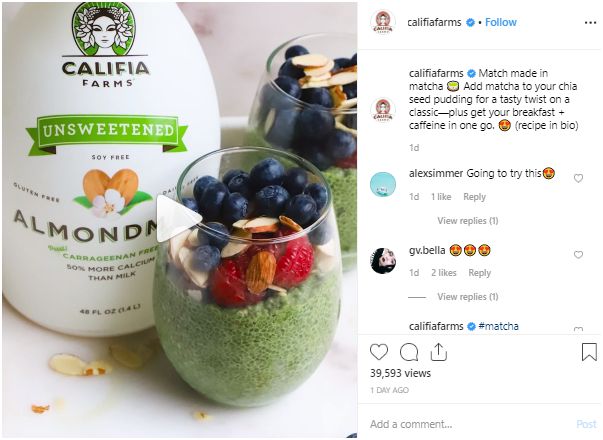
Task: Like the califiafarms #matcha comment
Action: pyautogui.click(x=578, y=329)
